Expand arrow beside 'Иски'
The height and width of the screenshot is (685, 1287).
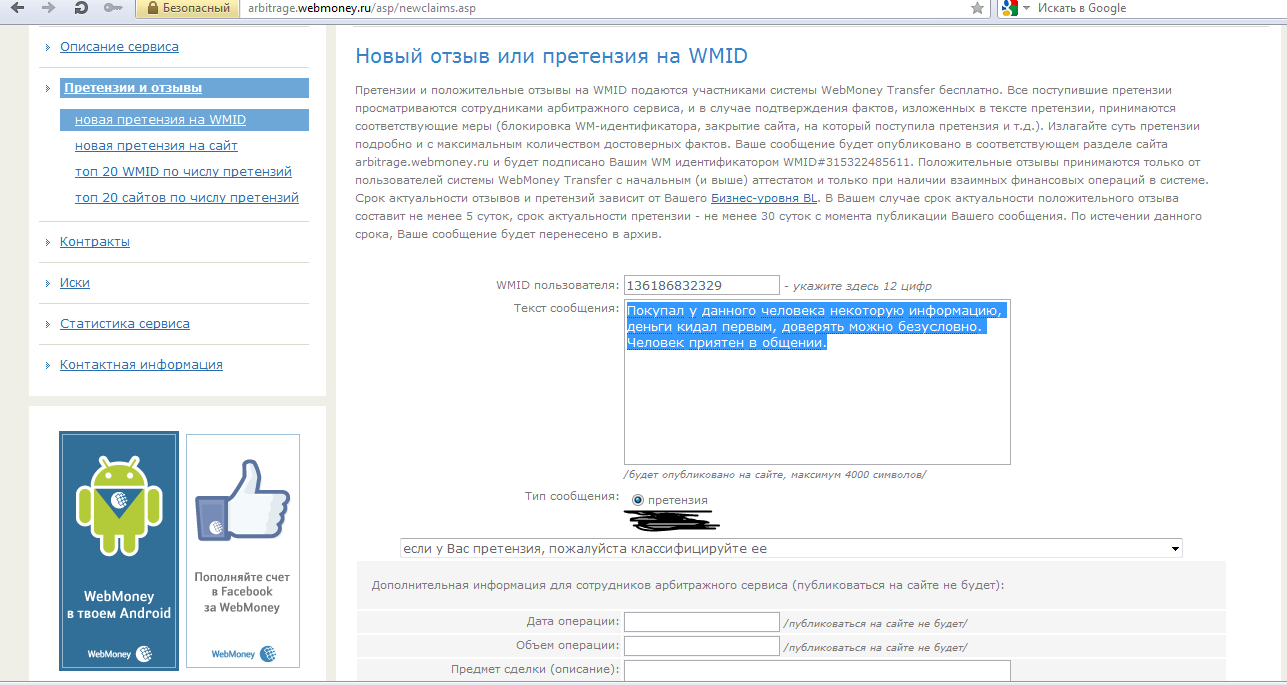(47, 283)
